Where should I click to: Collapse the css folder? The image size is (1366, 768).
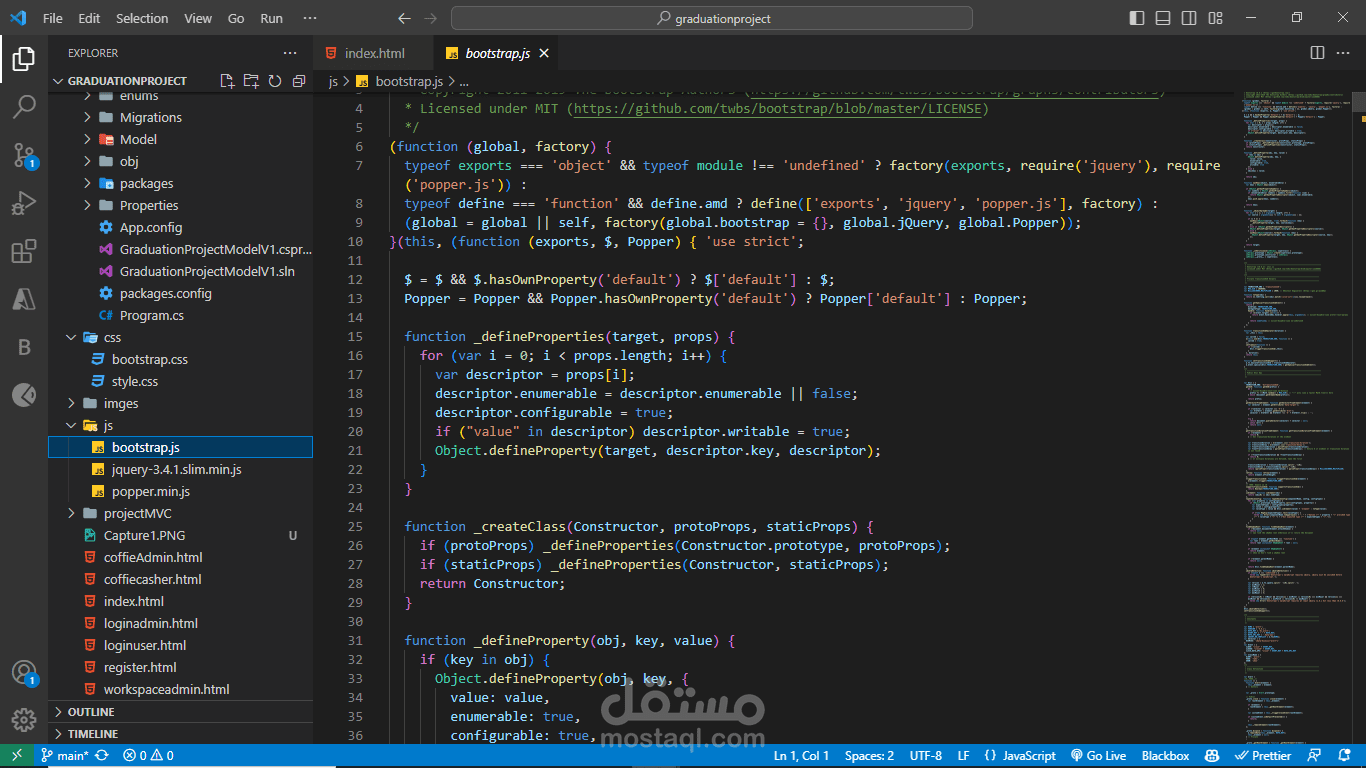180,337
